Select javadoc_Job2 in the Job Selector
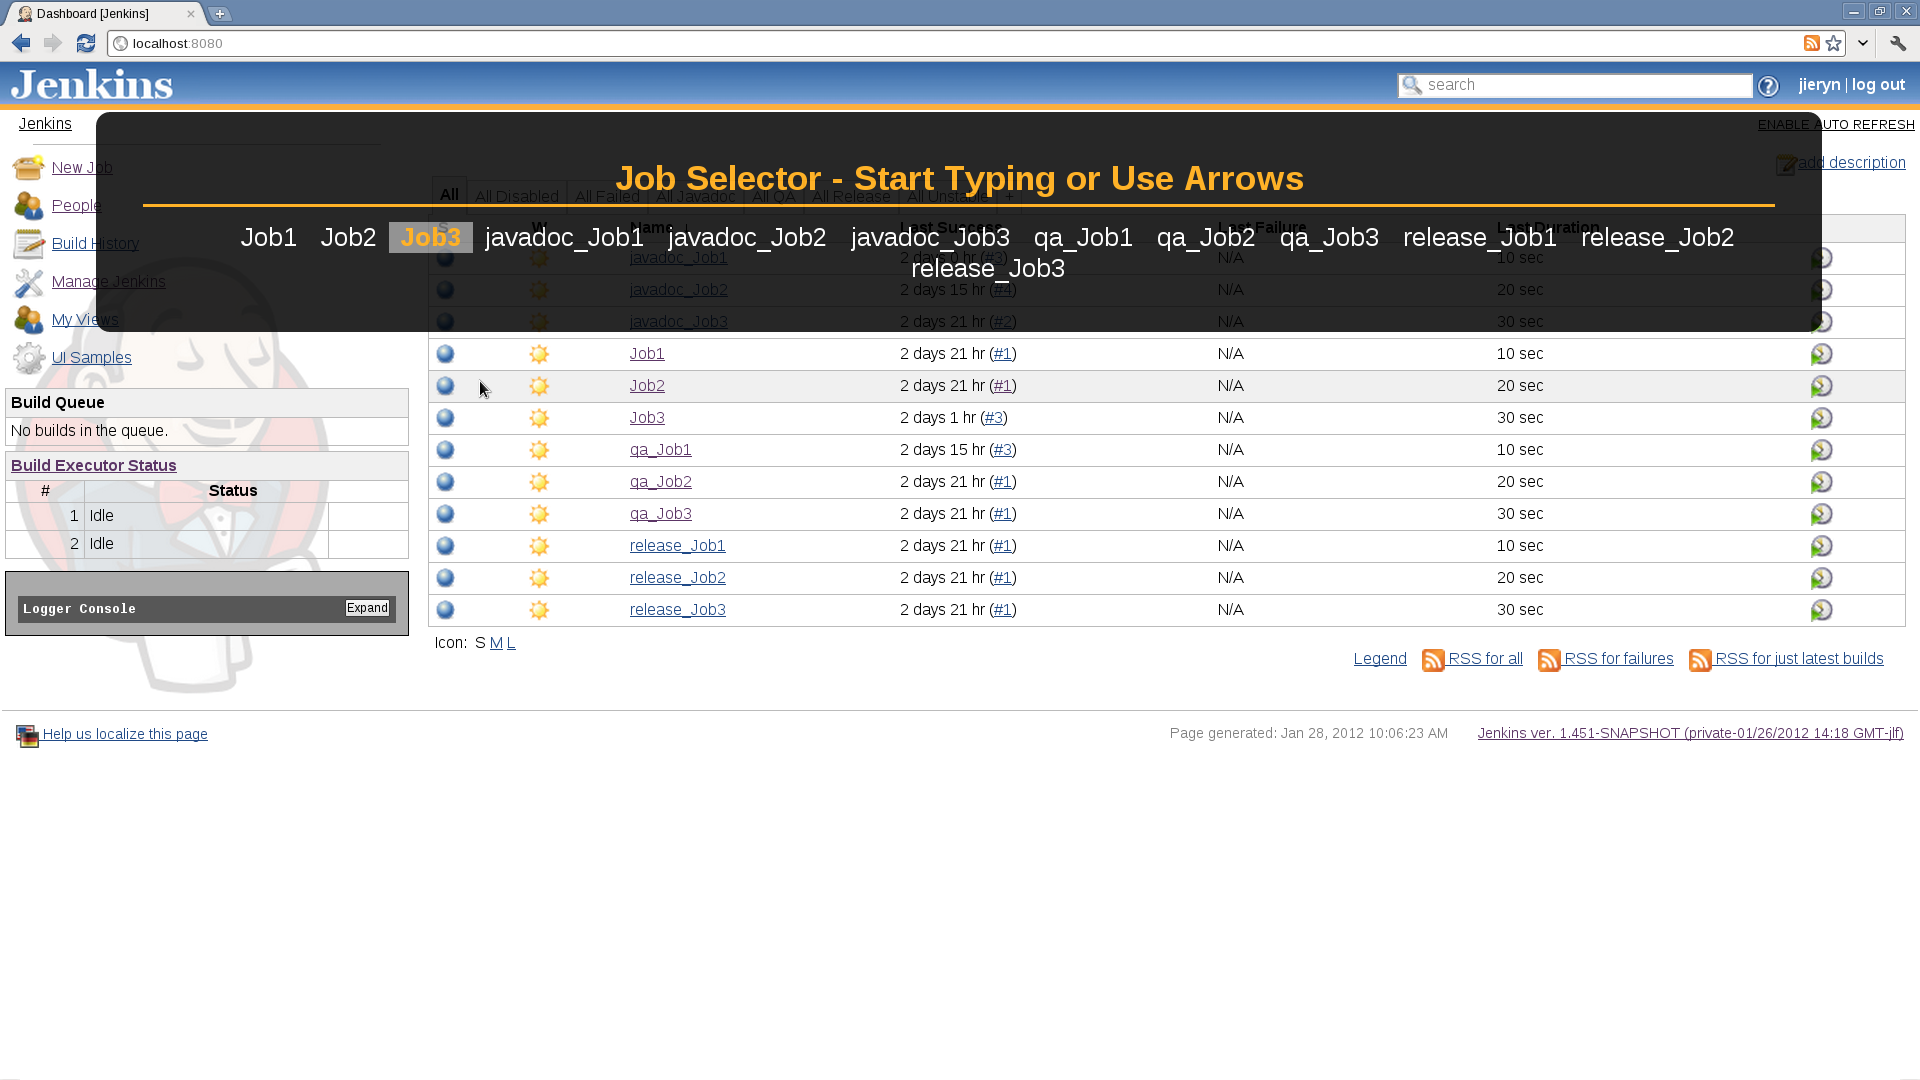This screenshot has width=1920, height=1080. click(746, 237)
